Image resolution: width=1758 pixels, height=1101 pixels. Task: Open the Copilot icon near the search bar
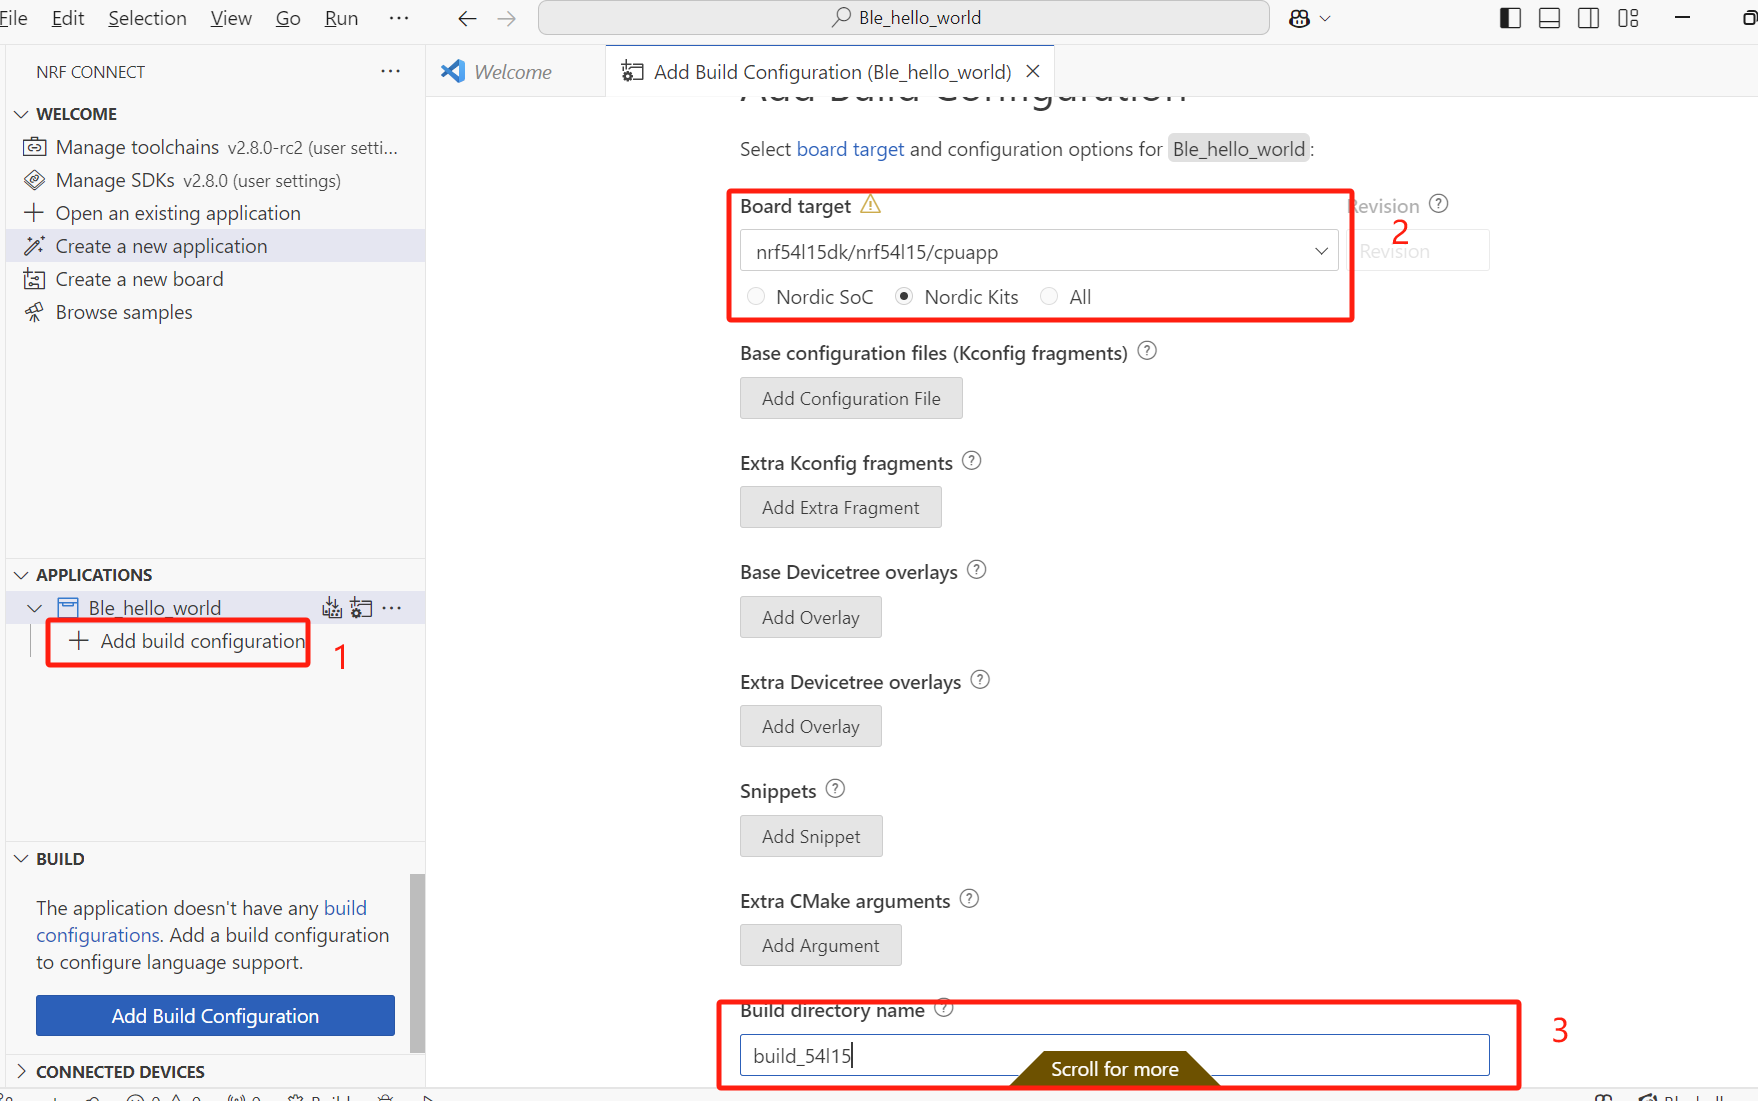[x=1298, y=18]
